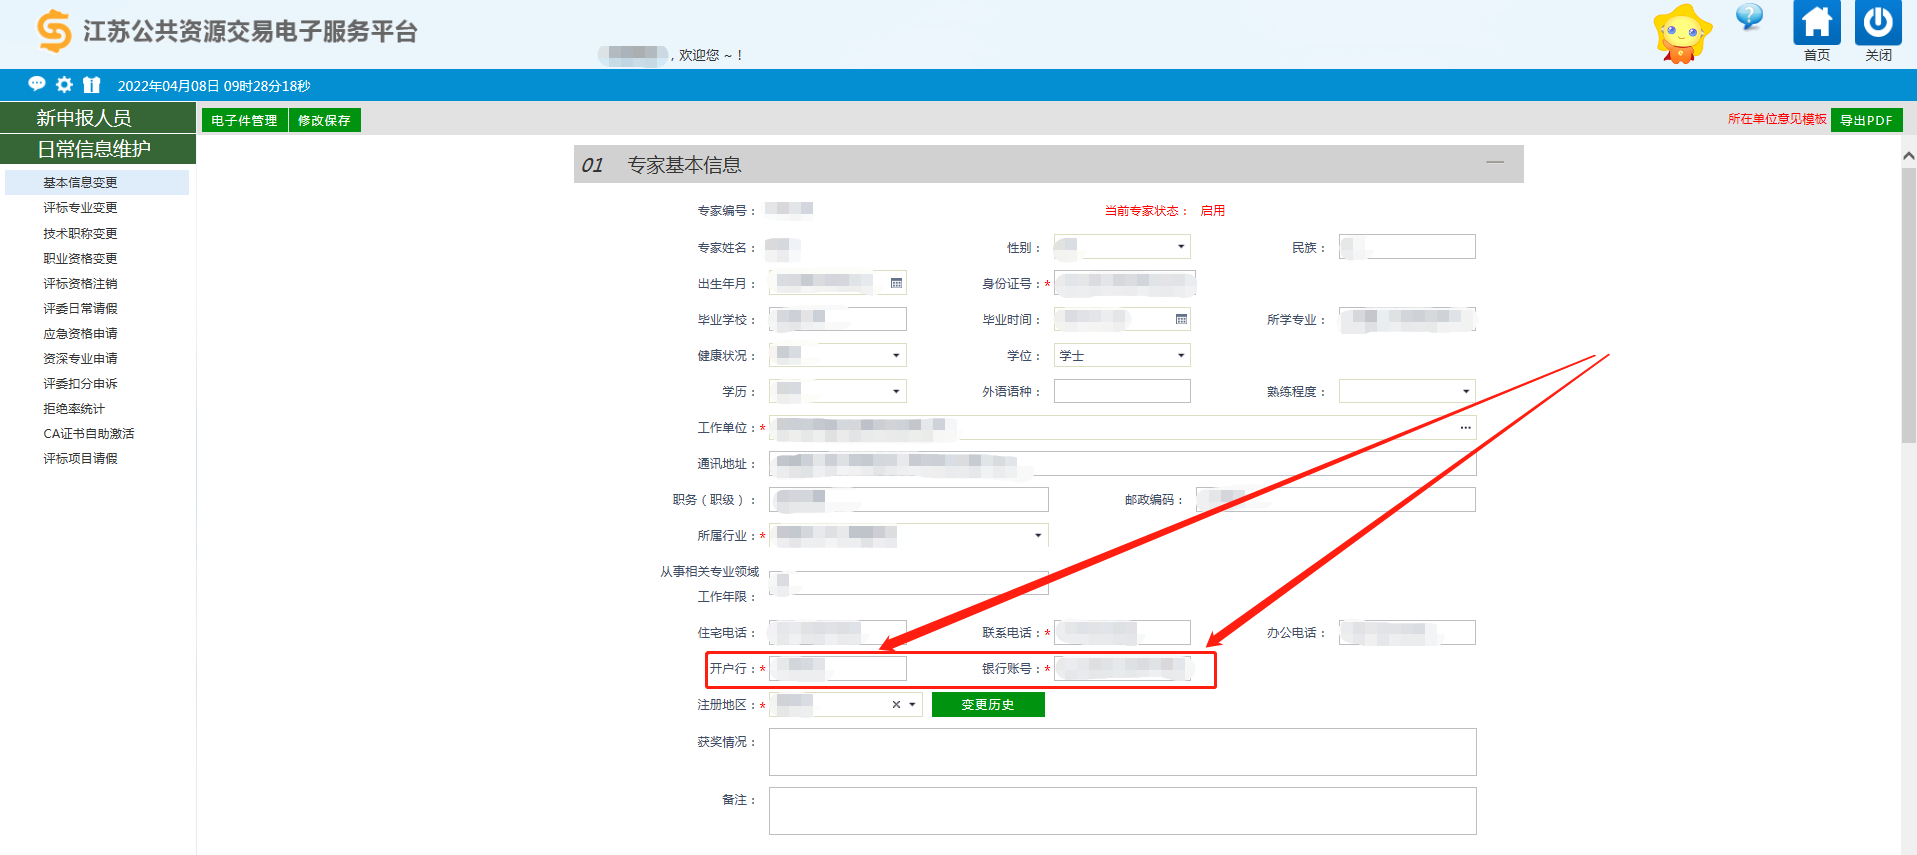Open the 所在单位意见模板 link

tap(1777, 119)
